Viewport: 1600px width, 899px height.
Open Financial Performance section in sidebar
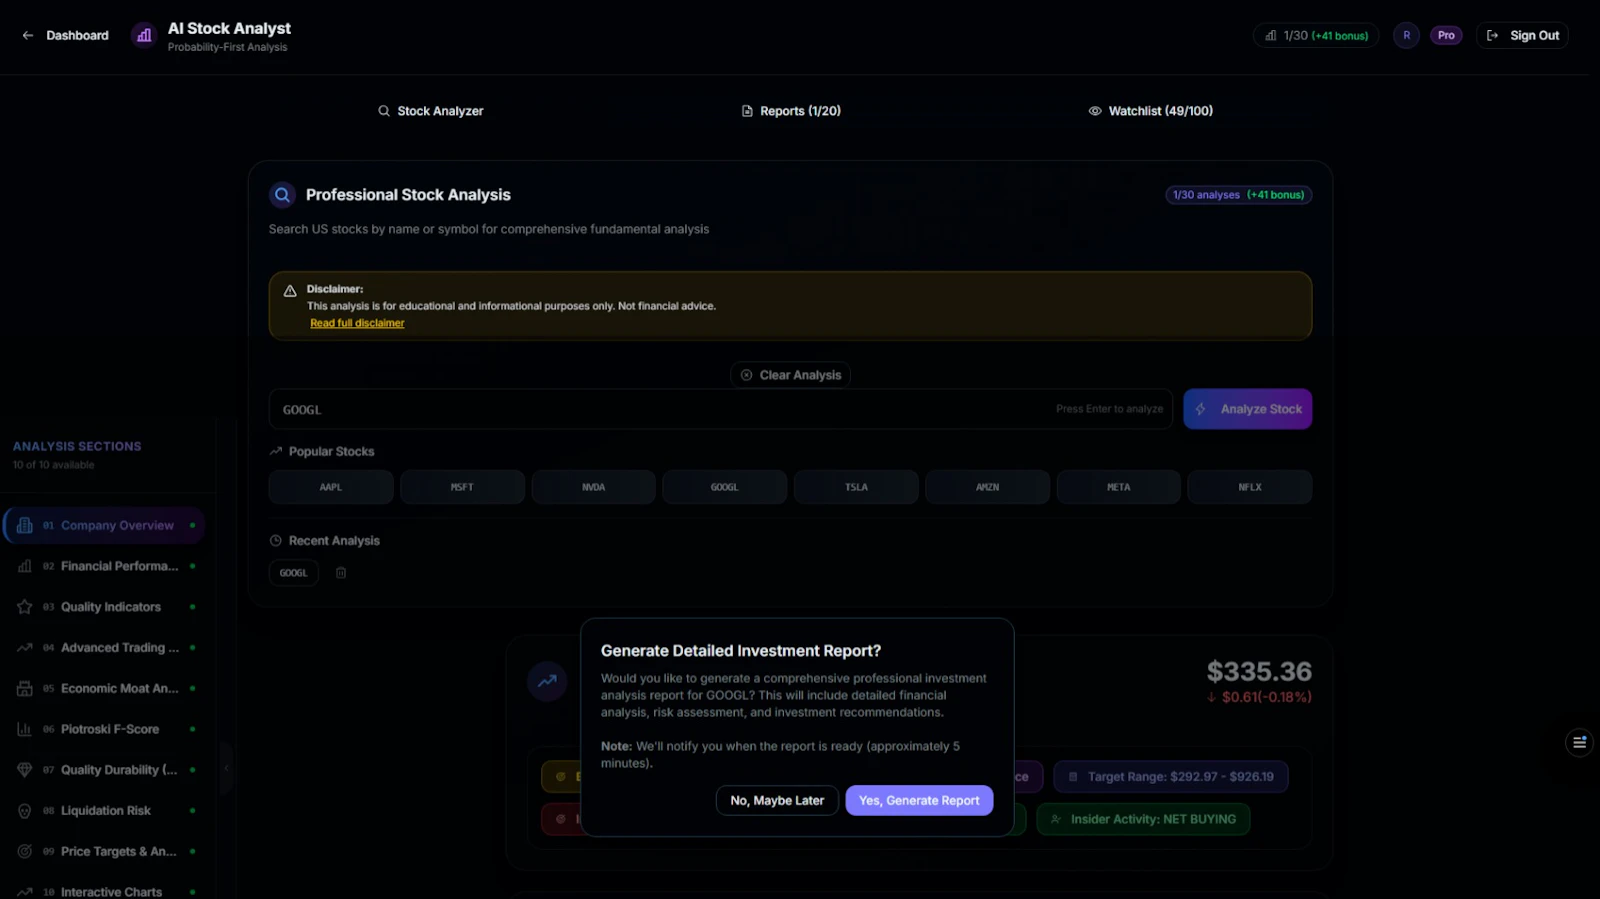point(105,566)
